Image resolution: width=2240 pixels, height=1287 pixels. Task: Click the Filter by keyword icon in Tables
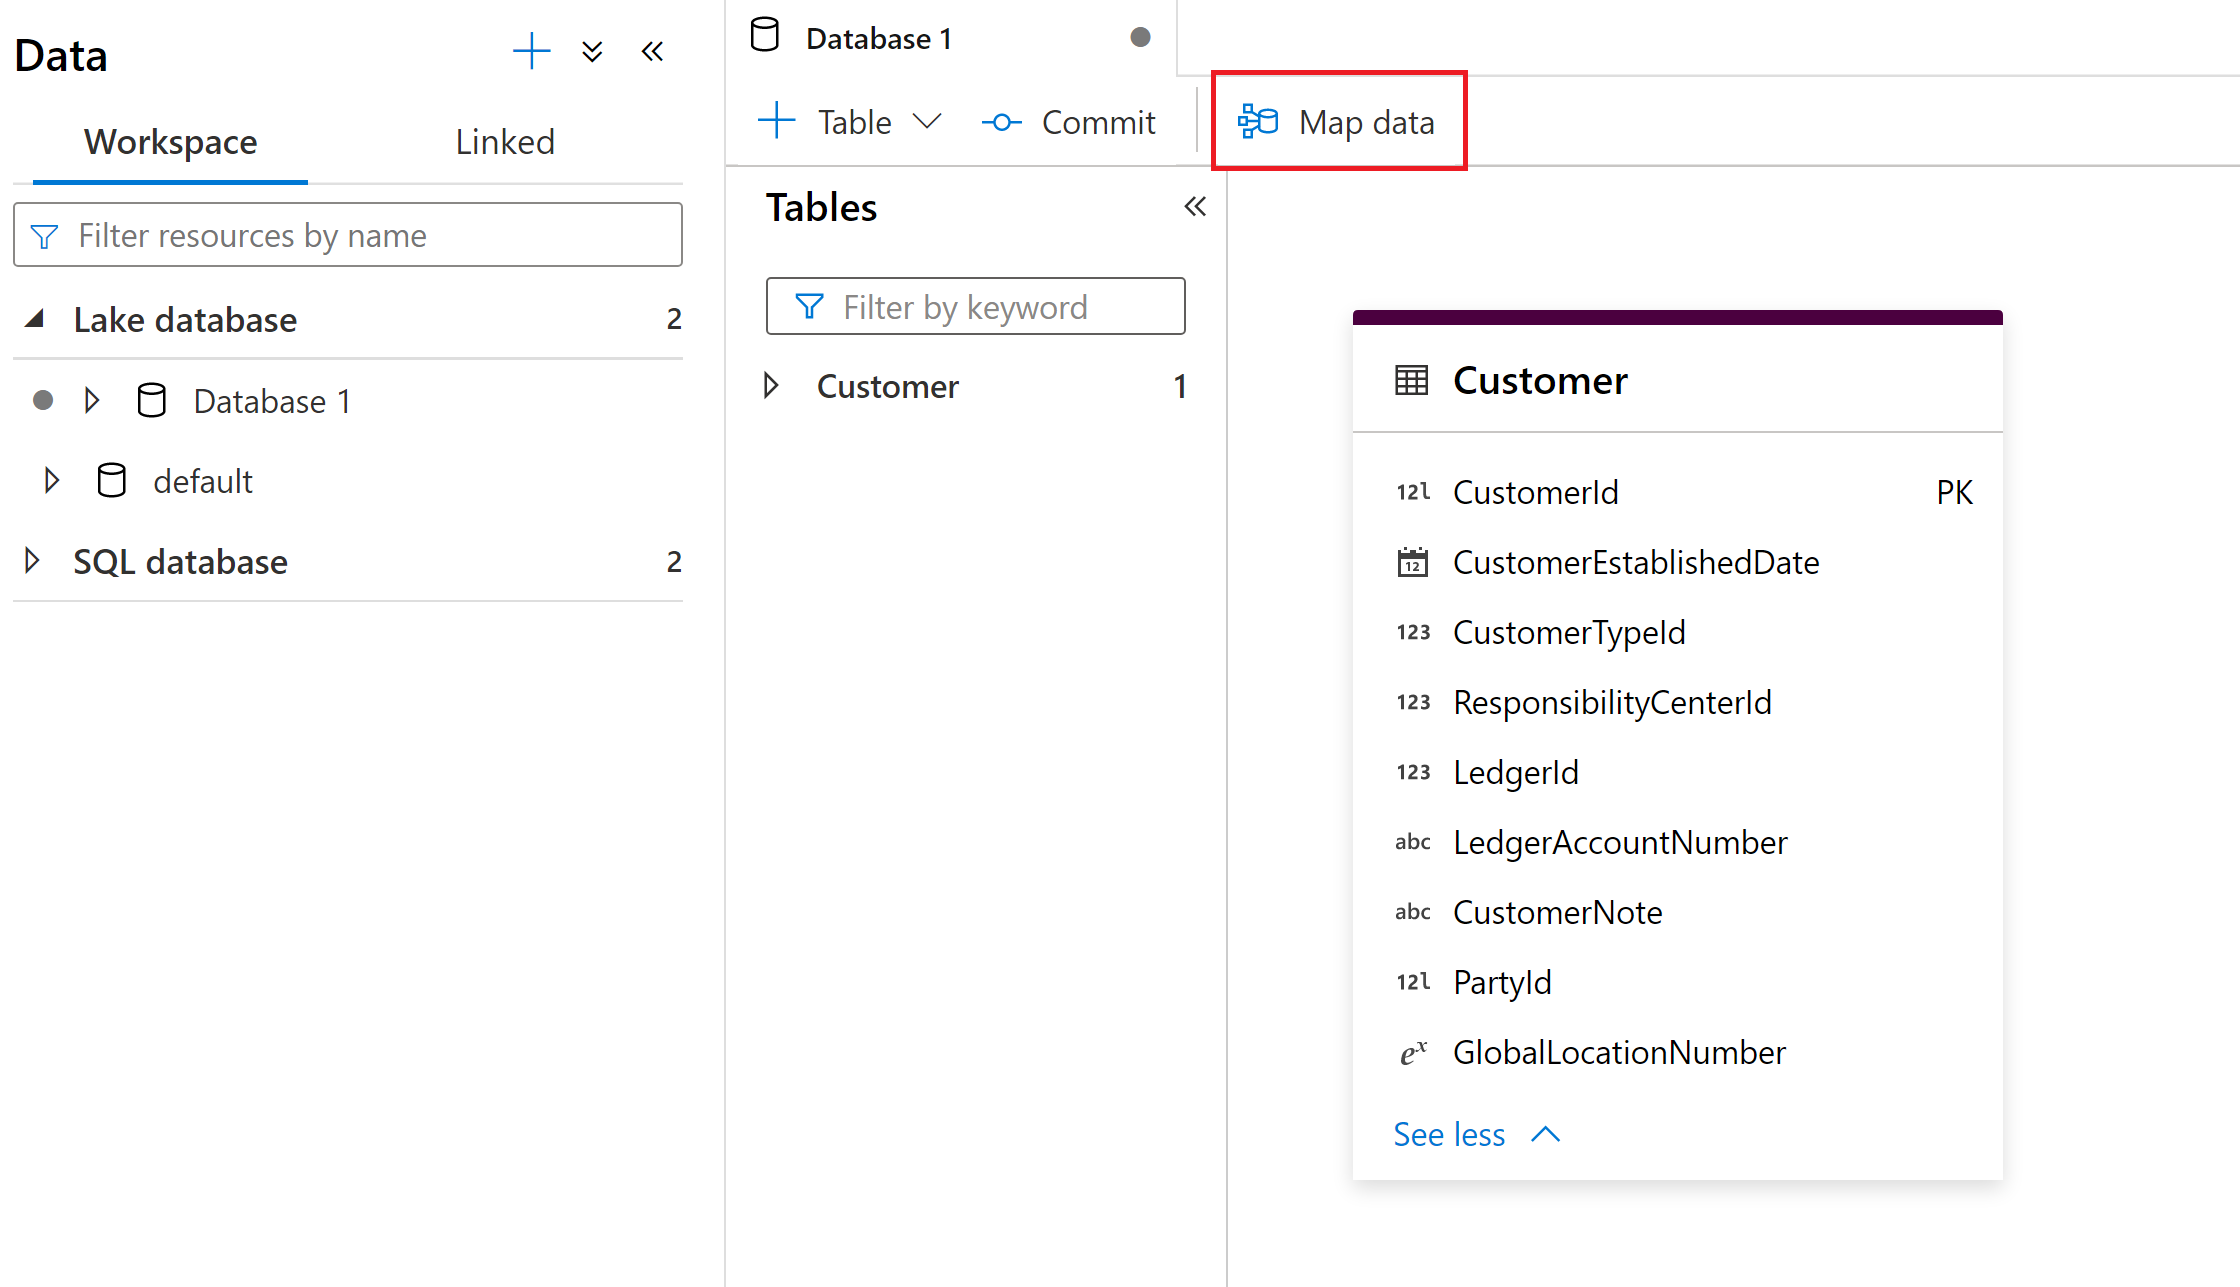(806, 304)
